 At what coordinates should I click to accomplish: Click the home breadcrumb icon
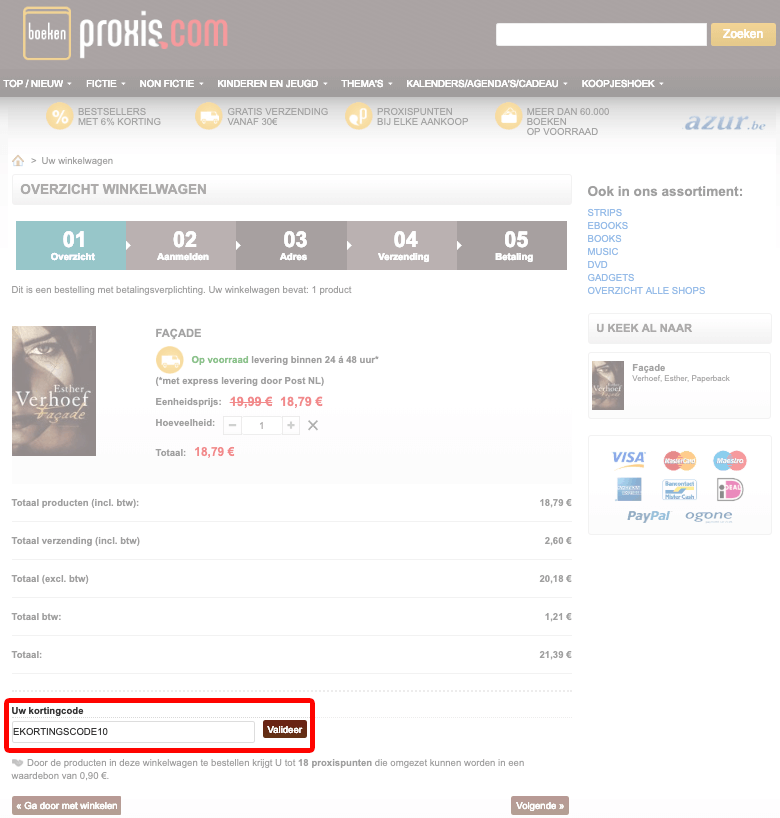tap(18, 160)
